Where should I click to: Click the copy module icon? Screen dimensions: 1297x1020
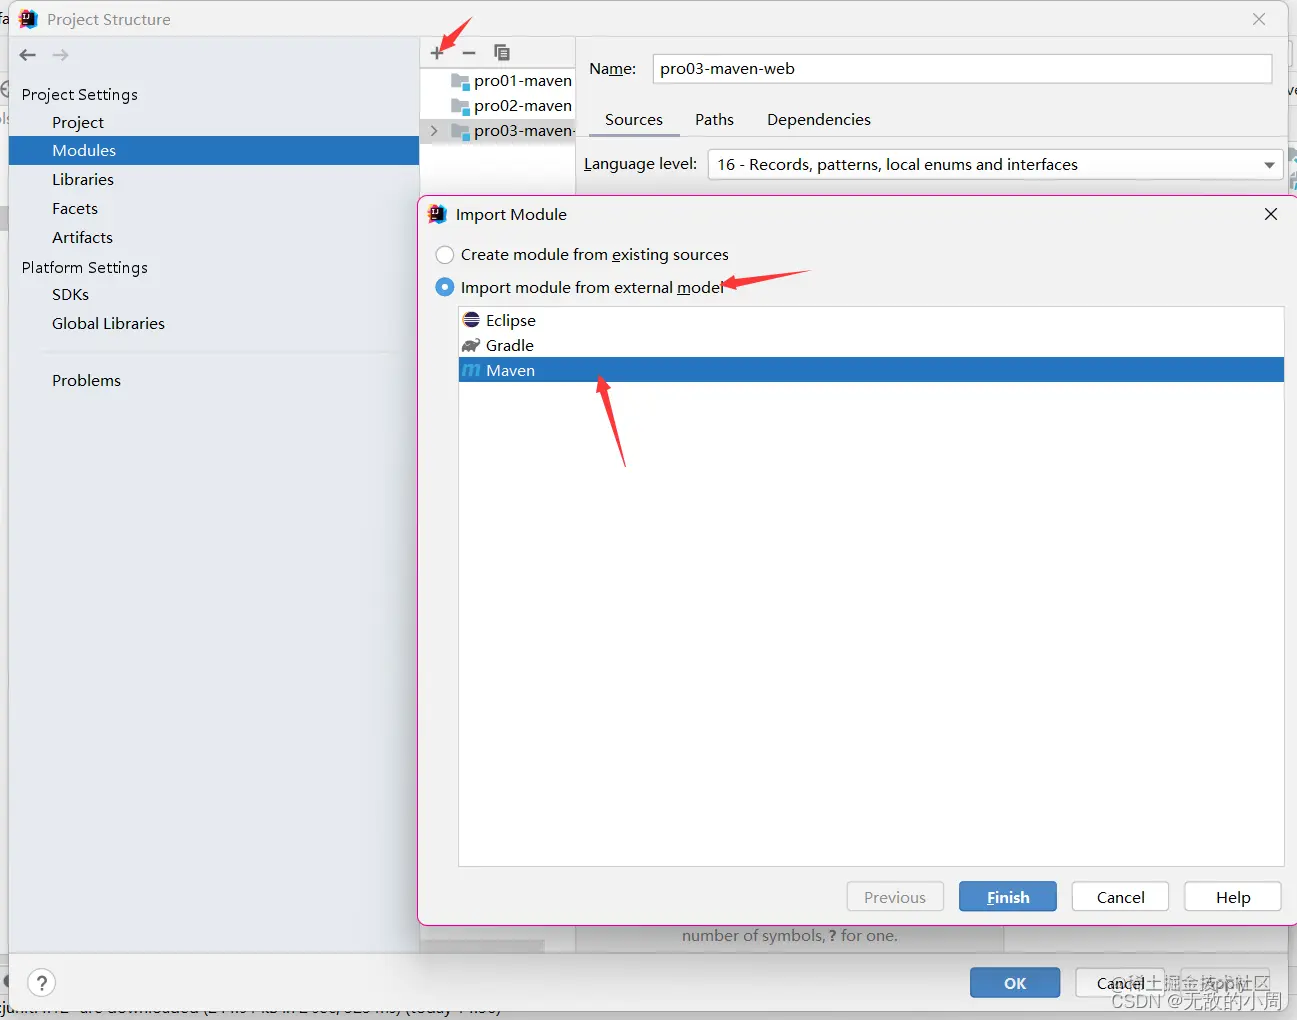pos(502,52)
